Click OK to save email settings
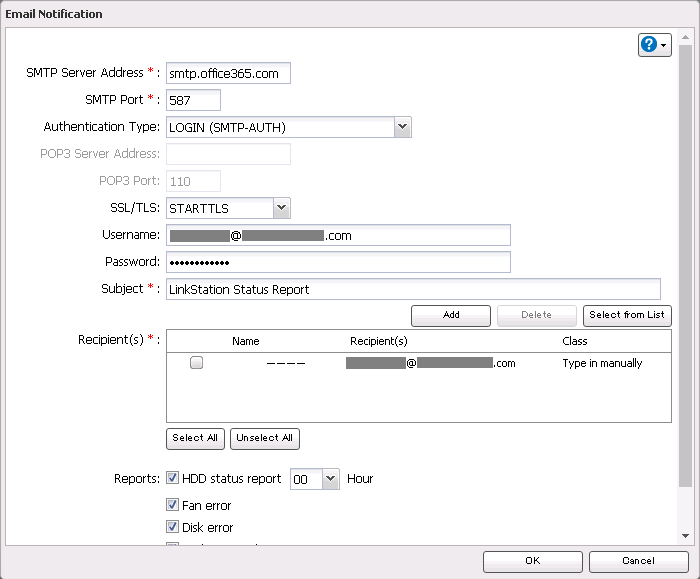Viewport: 700px width, 579px height. tap(533, 561)
